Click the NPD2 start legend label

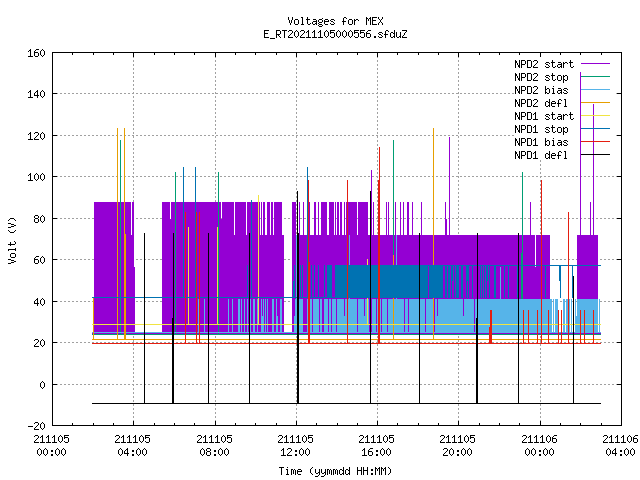[544, 64]
